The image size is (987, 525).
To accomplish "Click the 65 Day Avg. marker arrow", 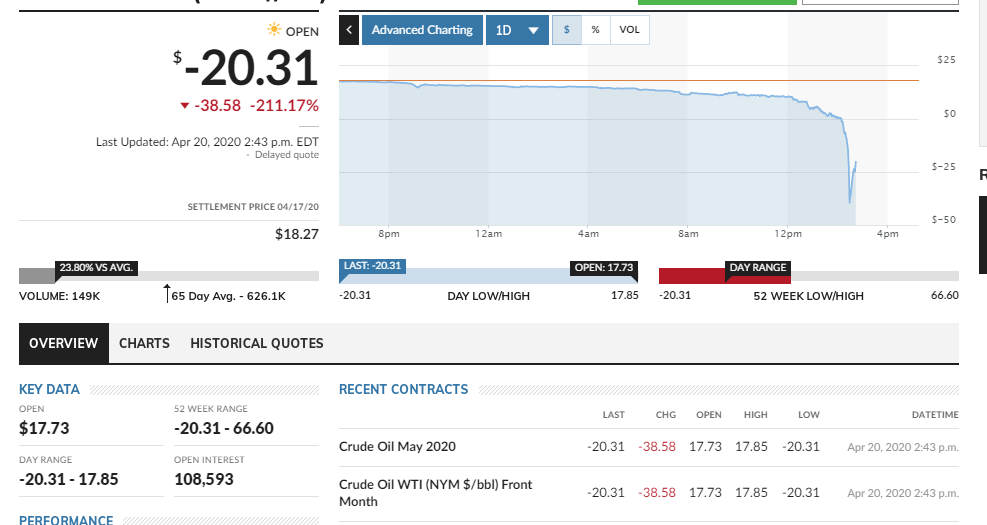I will [166, 293].
